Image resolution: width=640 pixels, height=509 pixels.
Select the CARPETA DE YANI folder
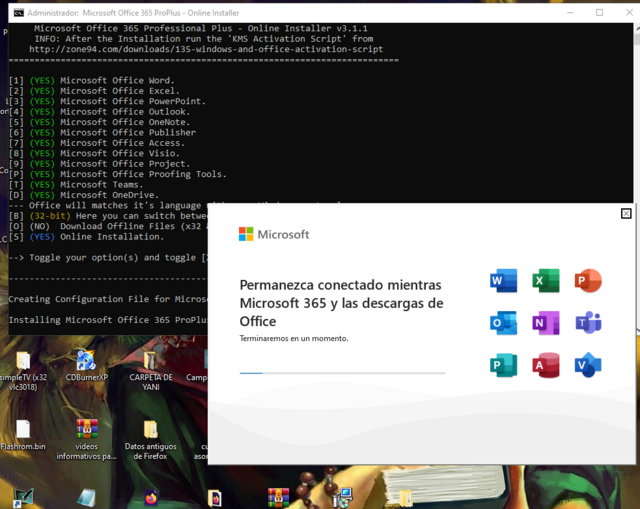coord(151,371)
